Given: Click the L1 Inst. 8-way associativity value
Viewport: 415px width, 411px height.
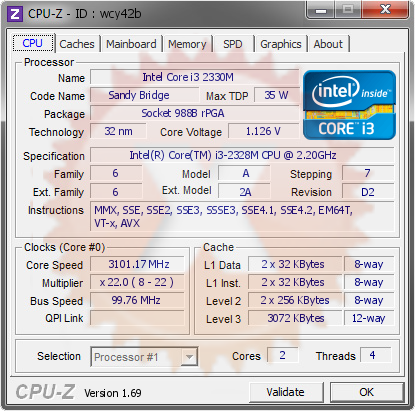Looking at the screenshot, I should (369, 282).
